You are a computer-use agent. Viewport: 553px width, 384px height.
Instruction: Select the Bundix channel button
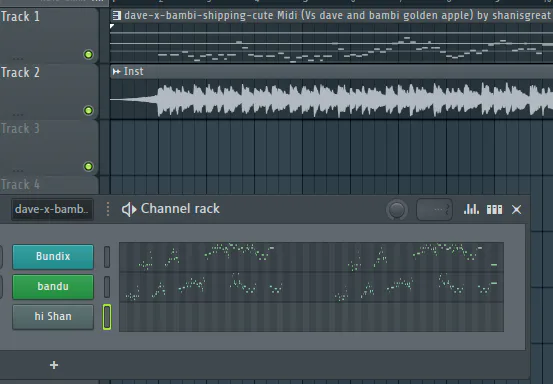tap(53, 257)
